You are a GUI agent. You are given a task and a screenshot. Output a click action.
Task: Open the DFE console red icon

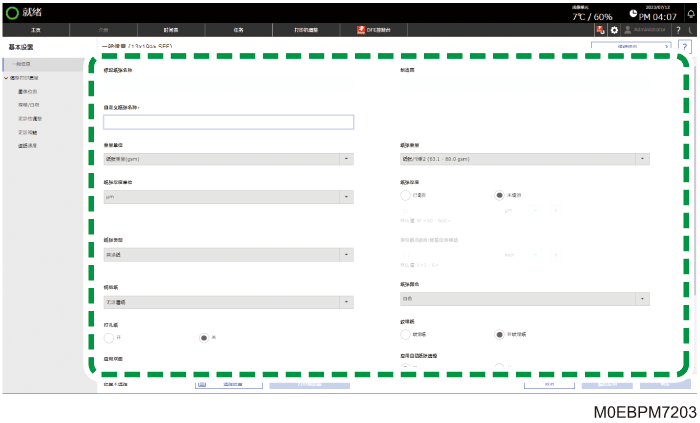tap(361, 30)
